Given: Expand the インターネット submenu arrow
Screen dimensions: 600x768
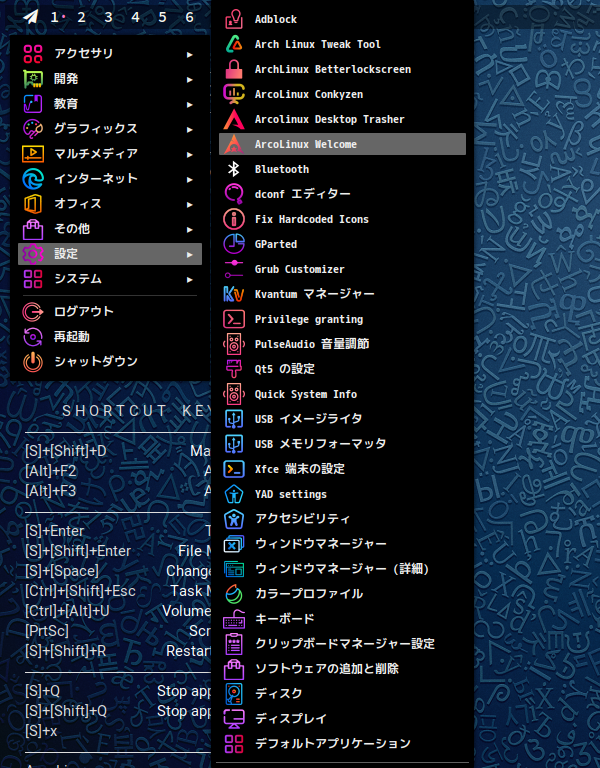Looking at the screenshot, I should [190, 179].
